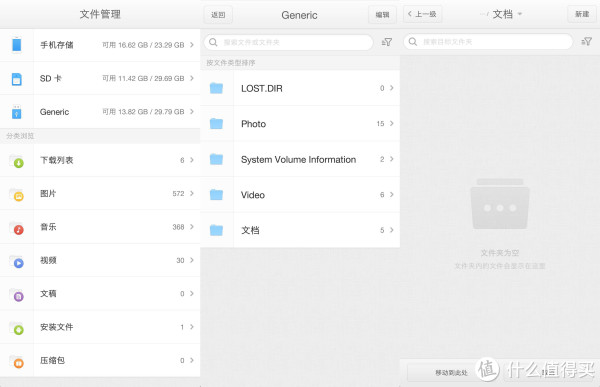The image size is (600, 387).
Task: Expand the 下载列表 row chevron
Action: point(192,160)
